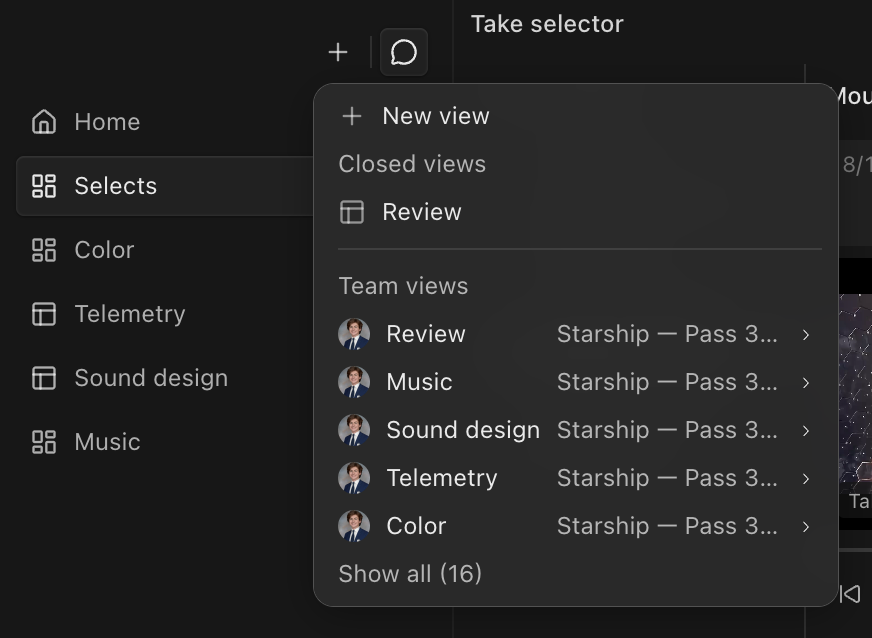Open the Review team view entry
Screen dimensions: 872x638
576,334
